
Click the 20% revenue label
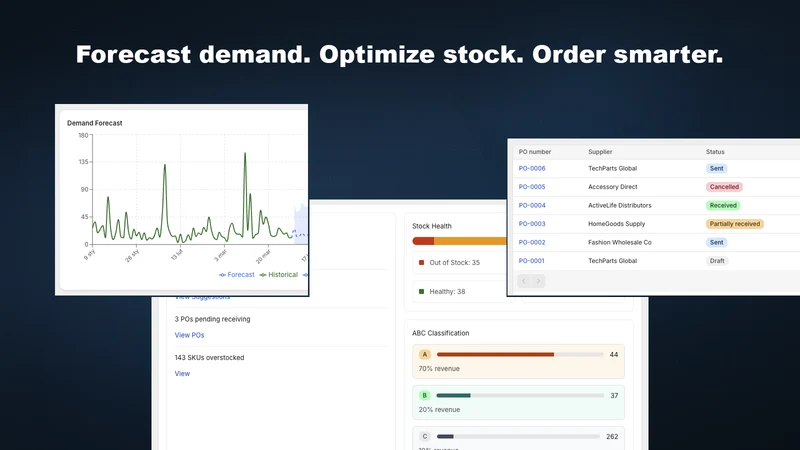439,410
